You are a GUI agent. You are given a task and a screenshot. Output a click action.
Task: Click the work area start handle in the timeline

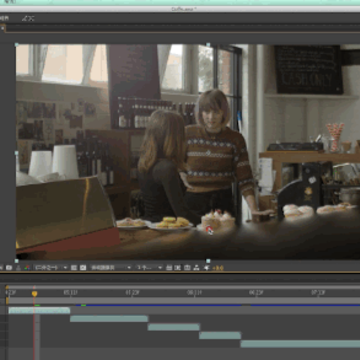[x=7, y=301]
